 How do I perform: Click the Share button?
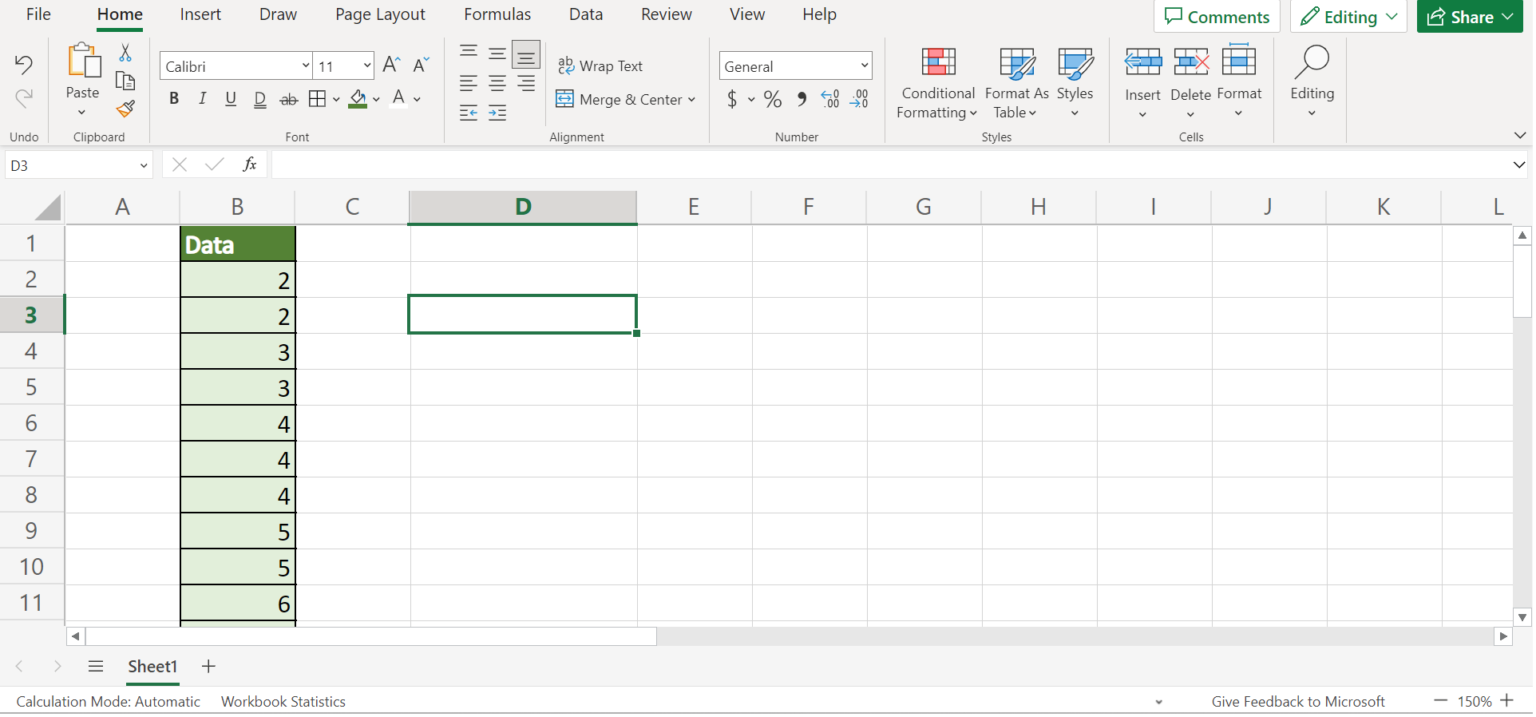(1469, 16)
